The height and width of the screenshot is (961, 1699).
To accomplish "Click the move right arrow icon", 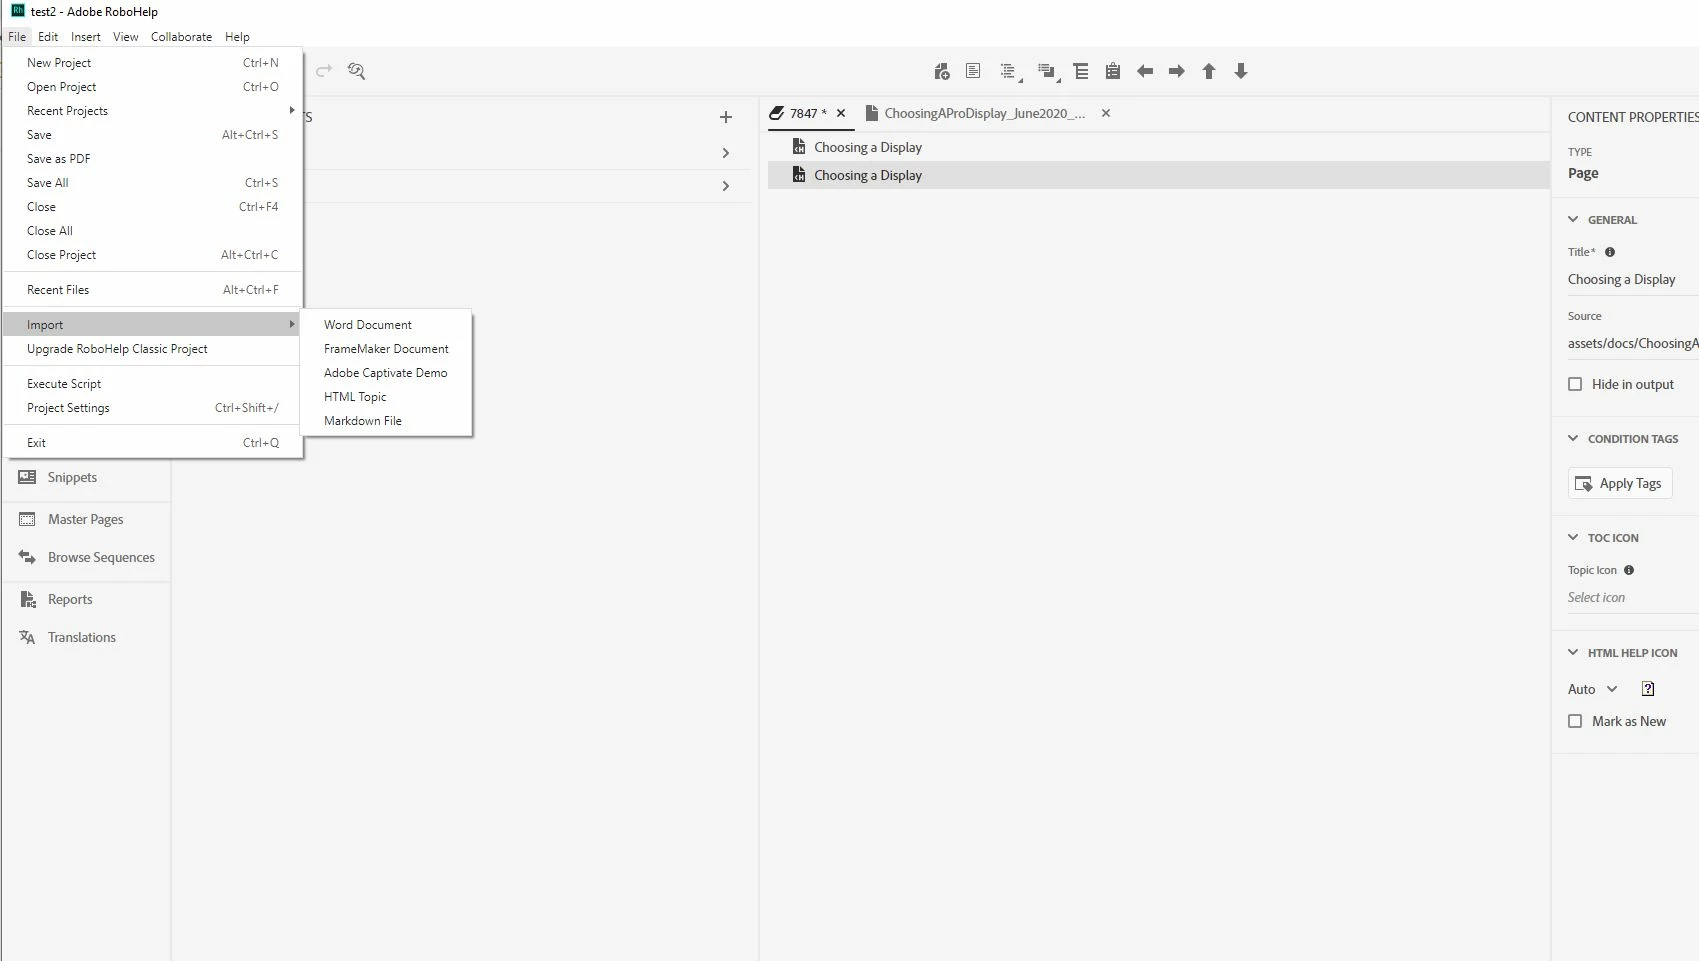I will coord(1177,71).
